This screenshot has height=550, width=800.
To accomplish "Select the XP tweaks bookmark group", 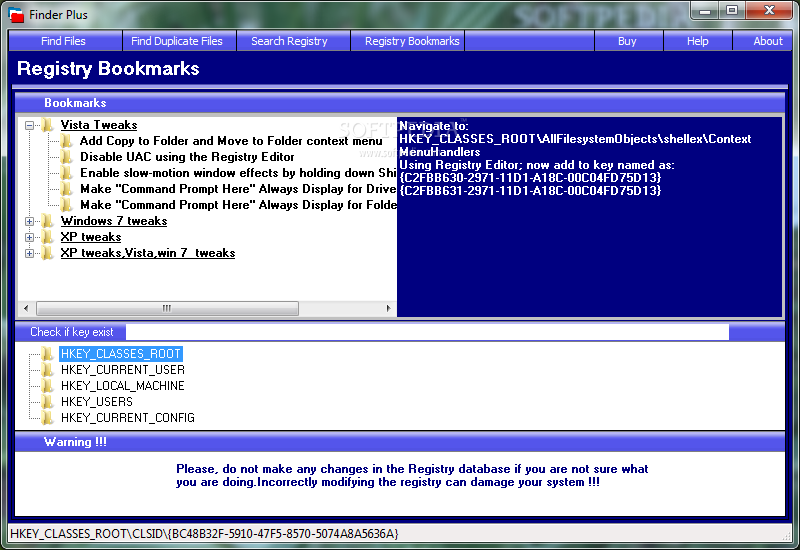I will (91, 237).
